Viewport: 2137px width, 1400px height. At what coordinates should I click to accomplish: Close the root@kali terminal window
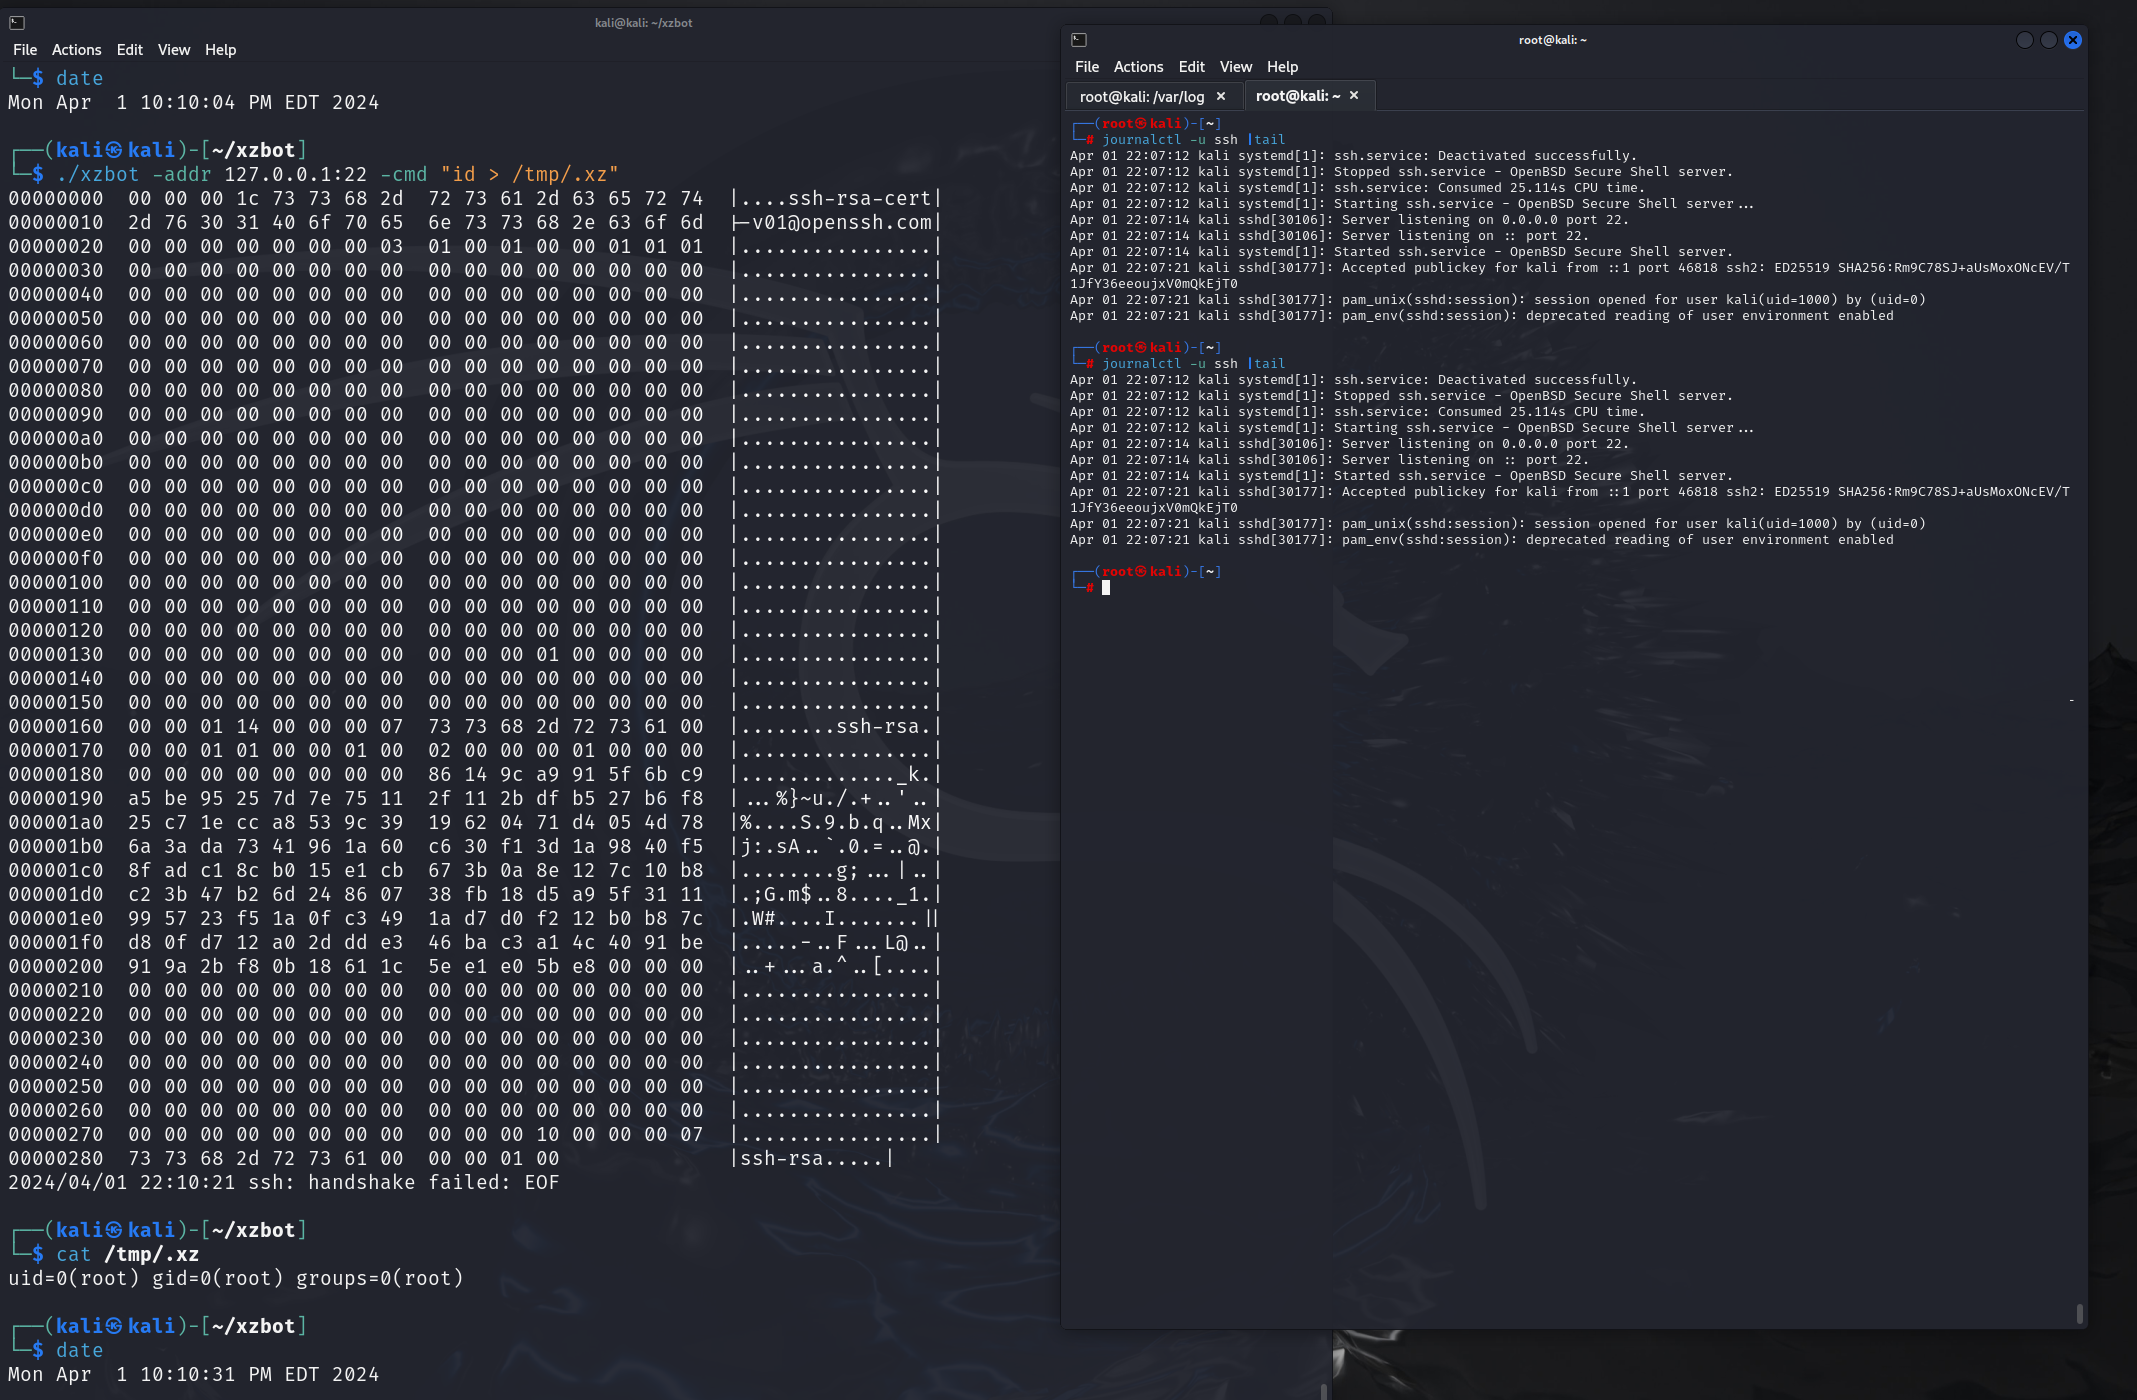click(2073, 40)
